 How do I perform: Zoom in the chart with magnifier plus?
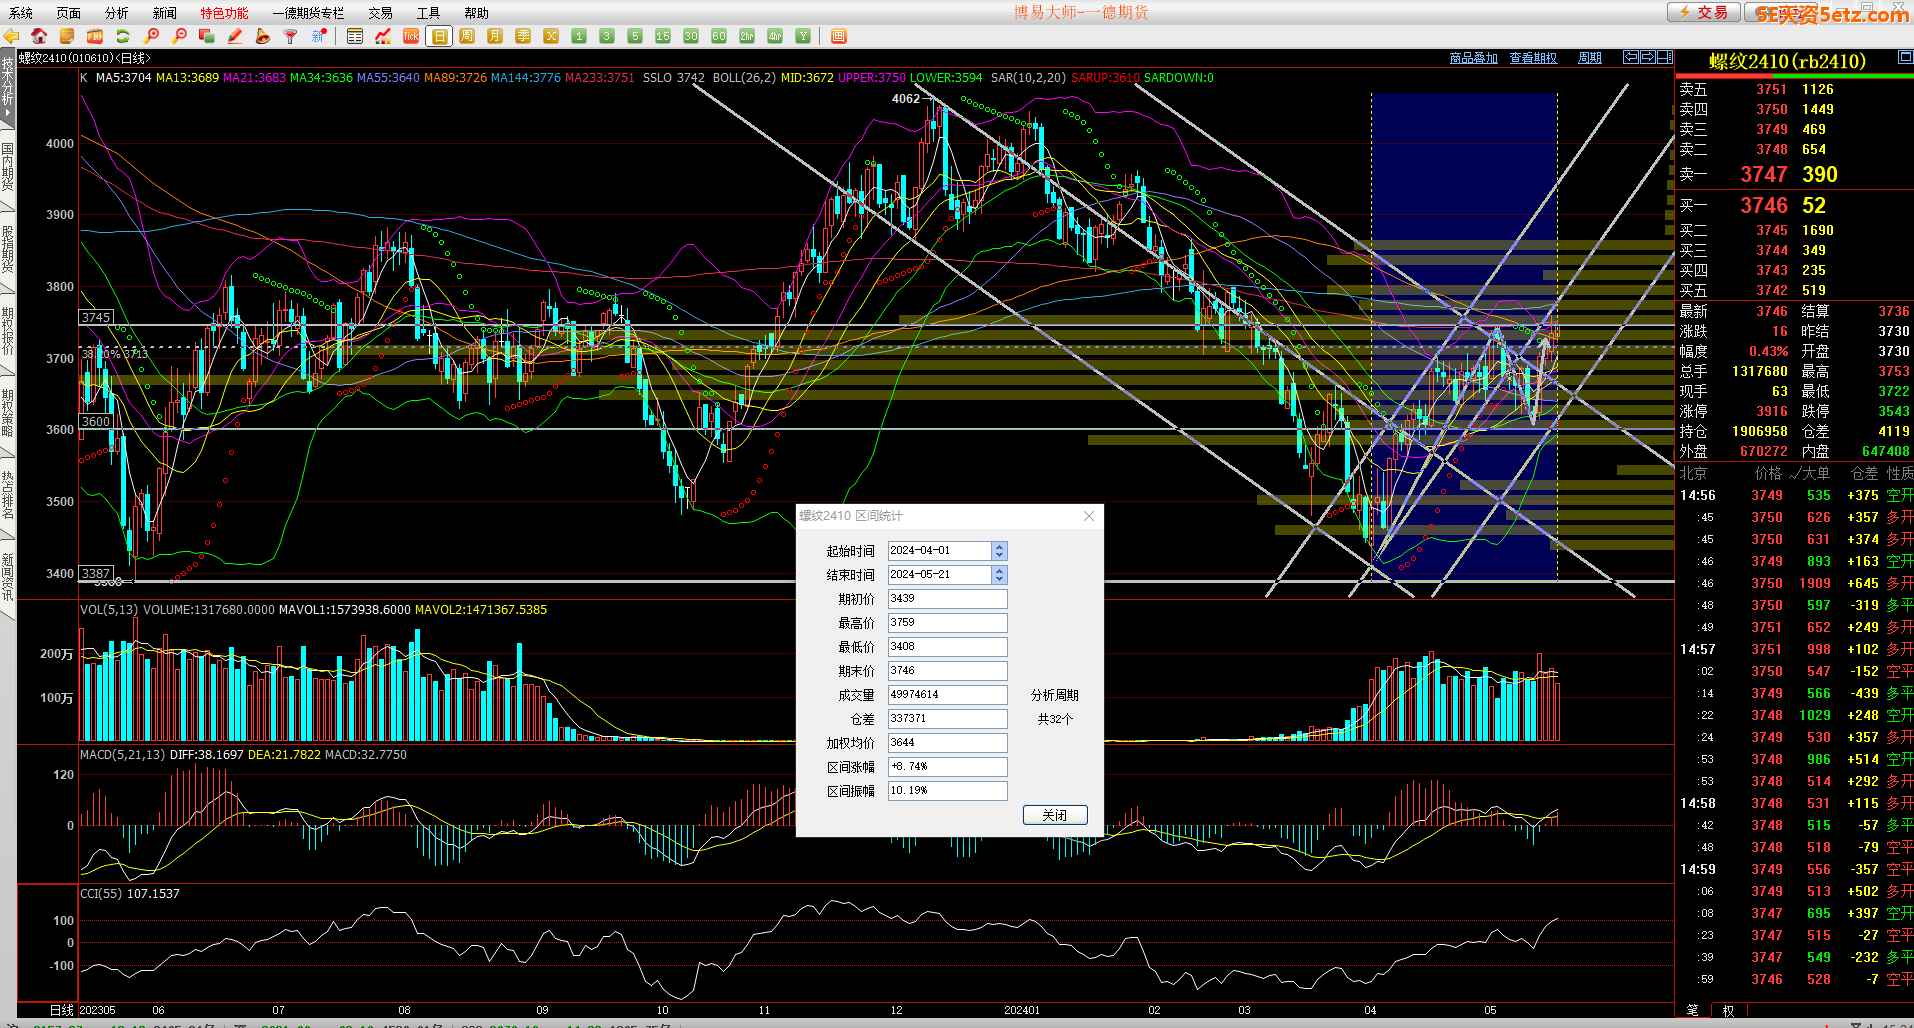151,36
